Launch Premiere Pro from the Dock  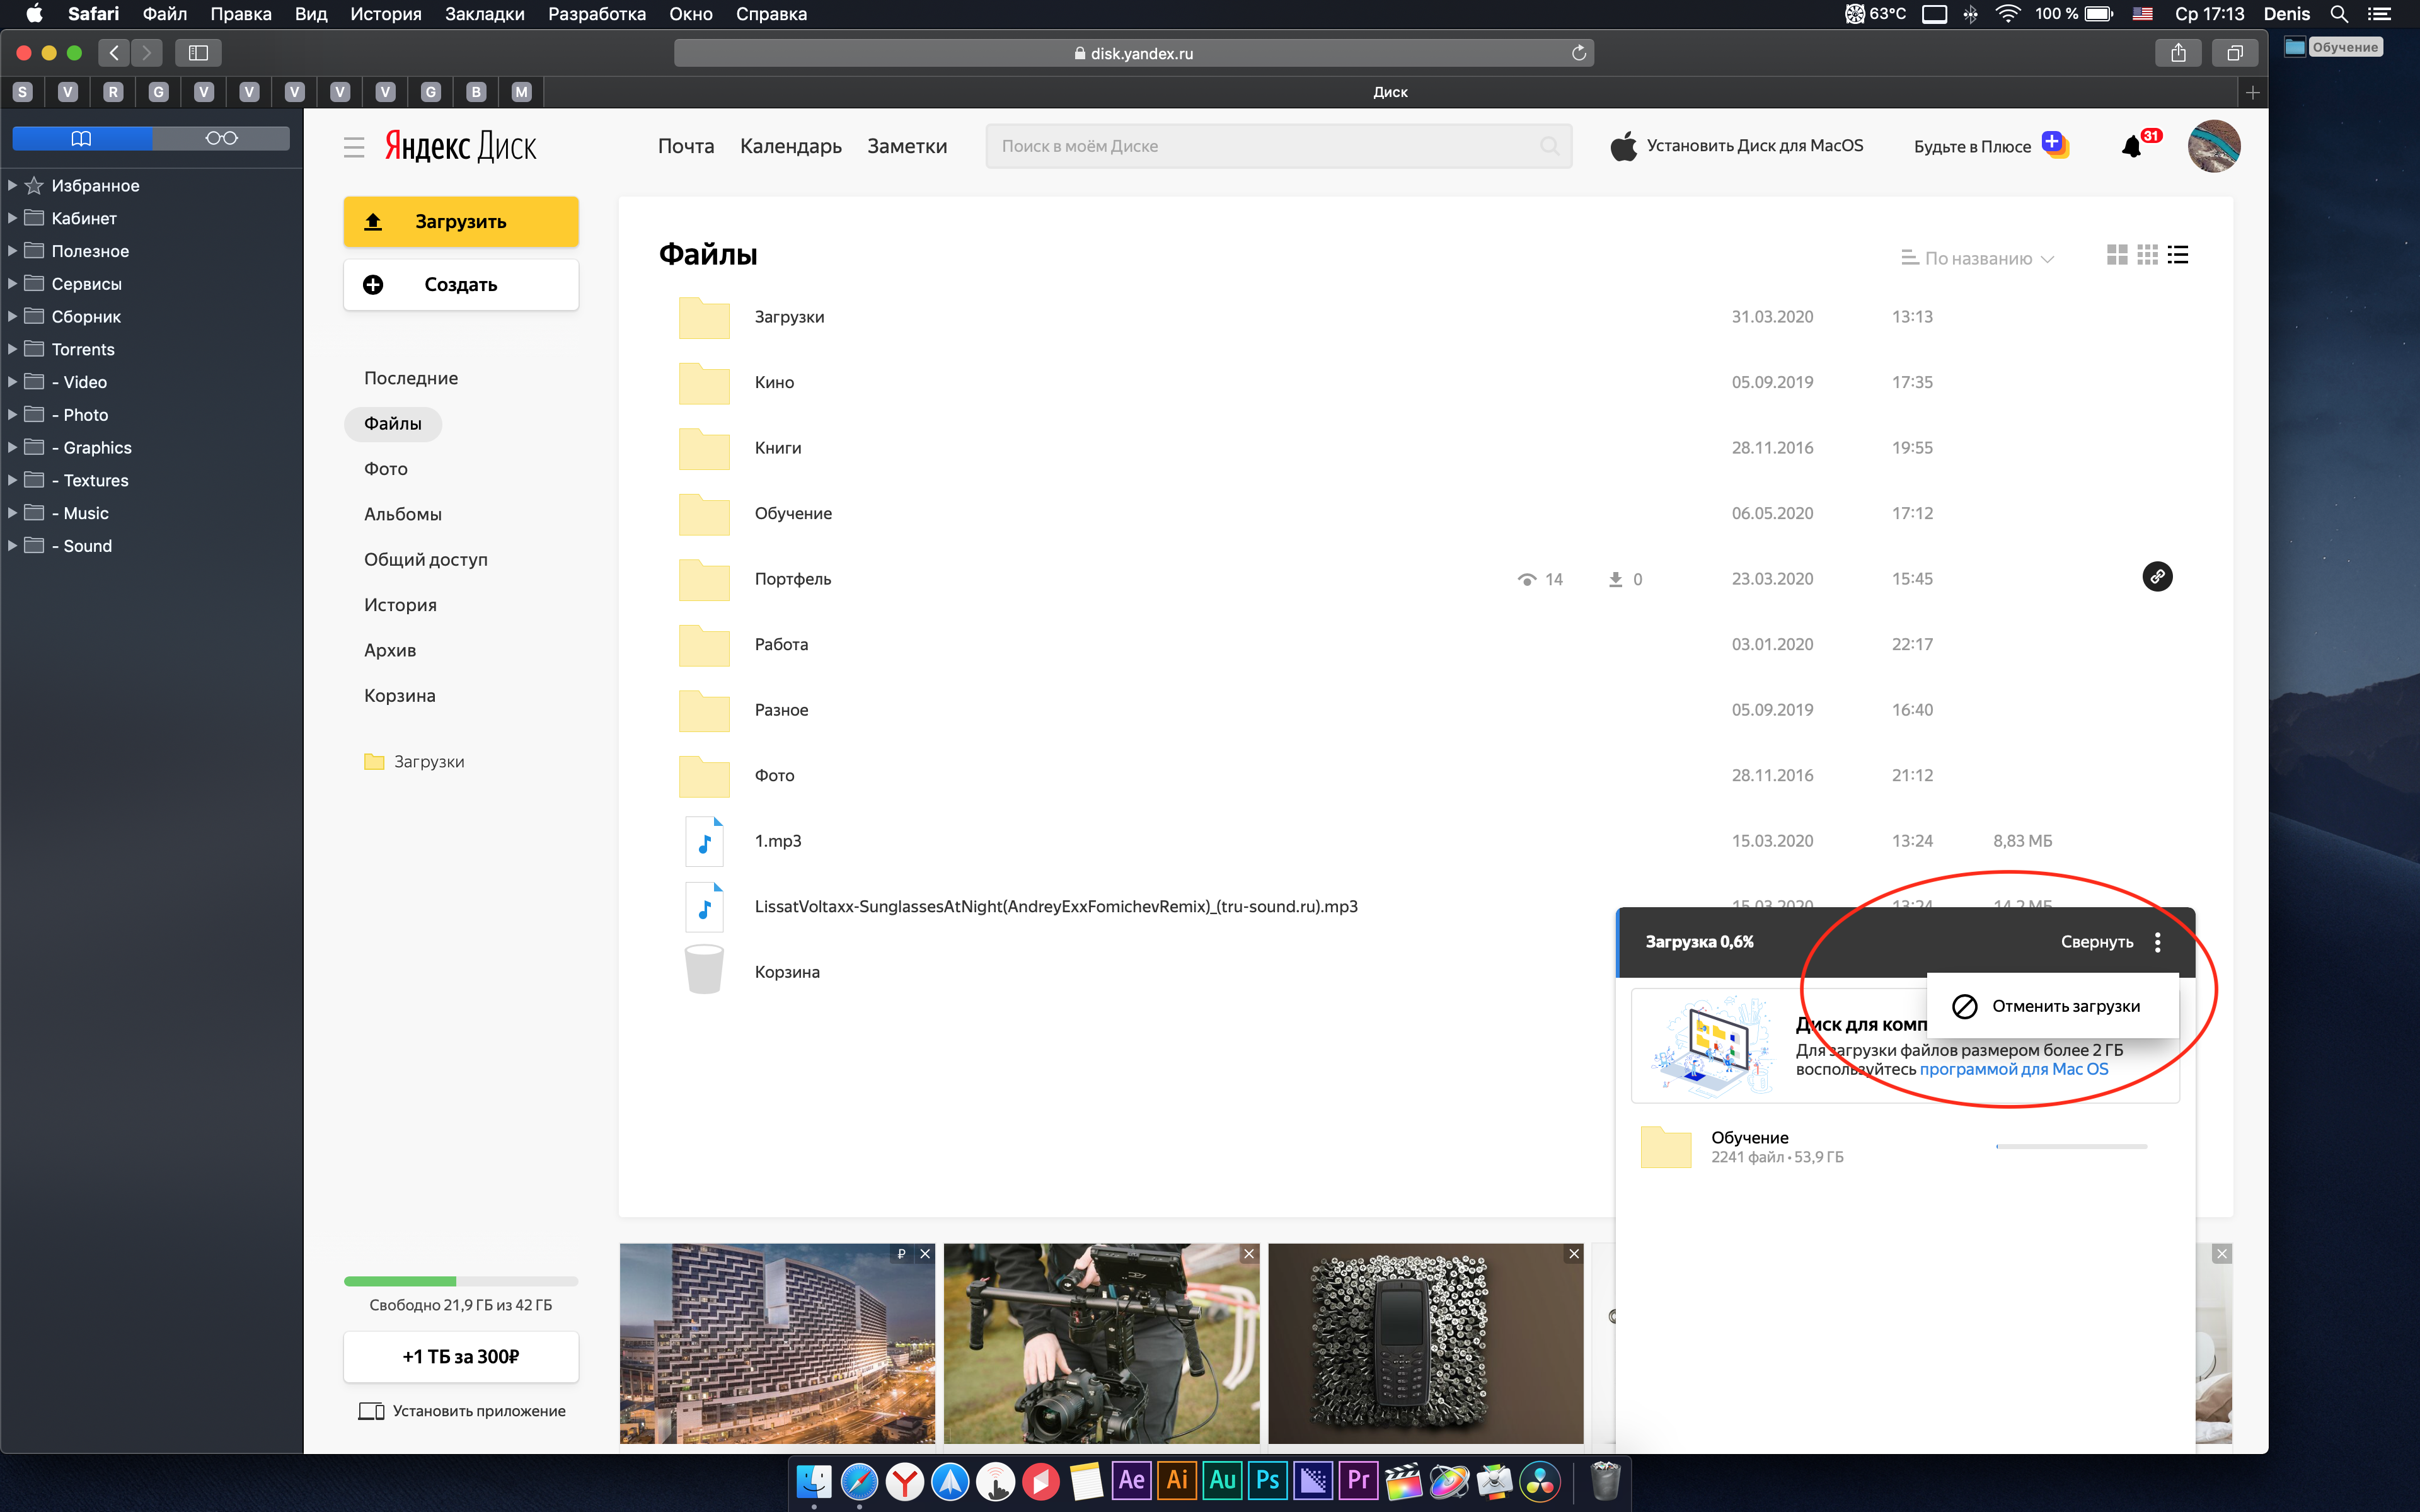click(1359, 1481)
